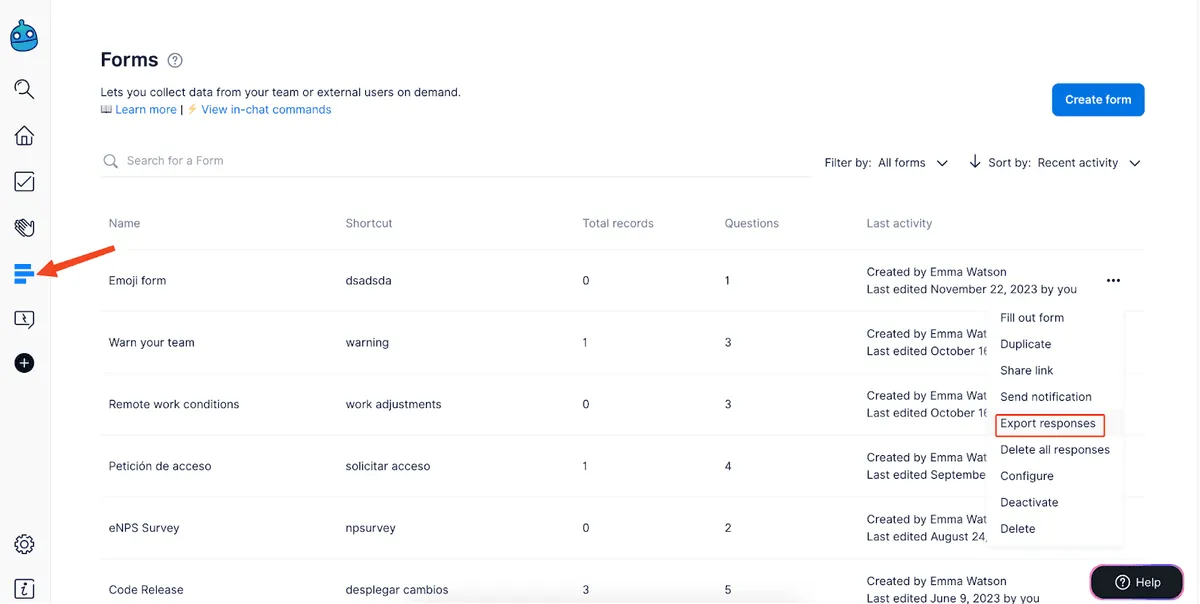
Task: Select the highlighted Forms icon in sidebar
Action: pos(23,272)
